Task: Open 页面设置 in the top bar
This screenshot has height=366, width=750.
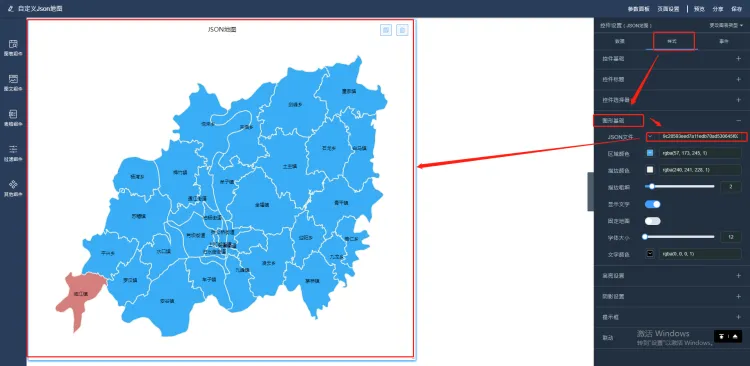Action: point(668,9)
